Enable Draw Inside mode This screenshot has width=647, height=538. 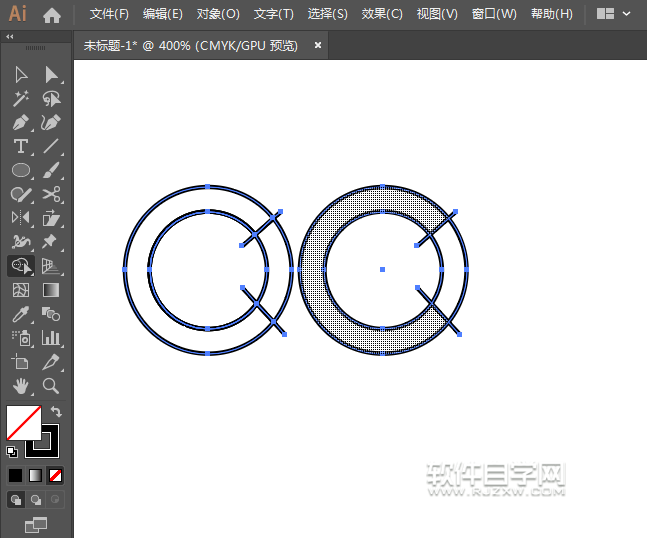[55, 500]
